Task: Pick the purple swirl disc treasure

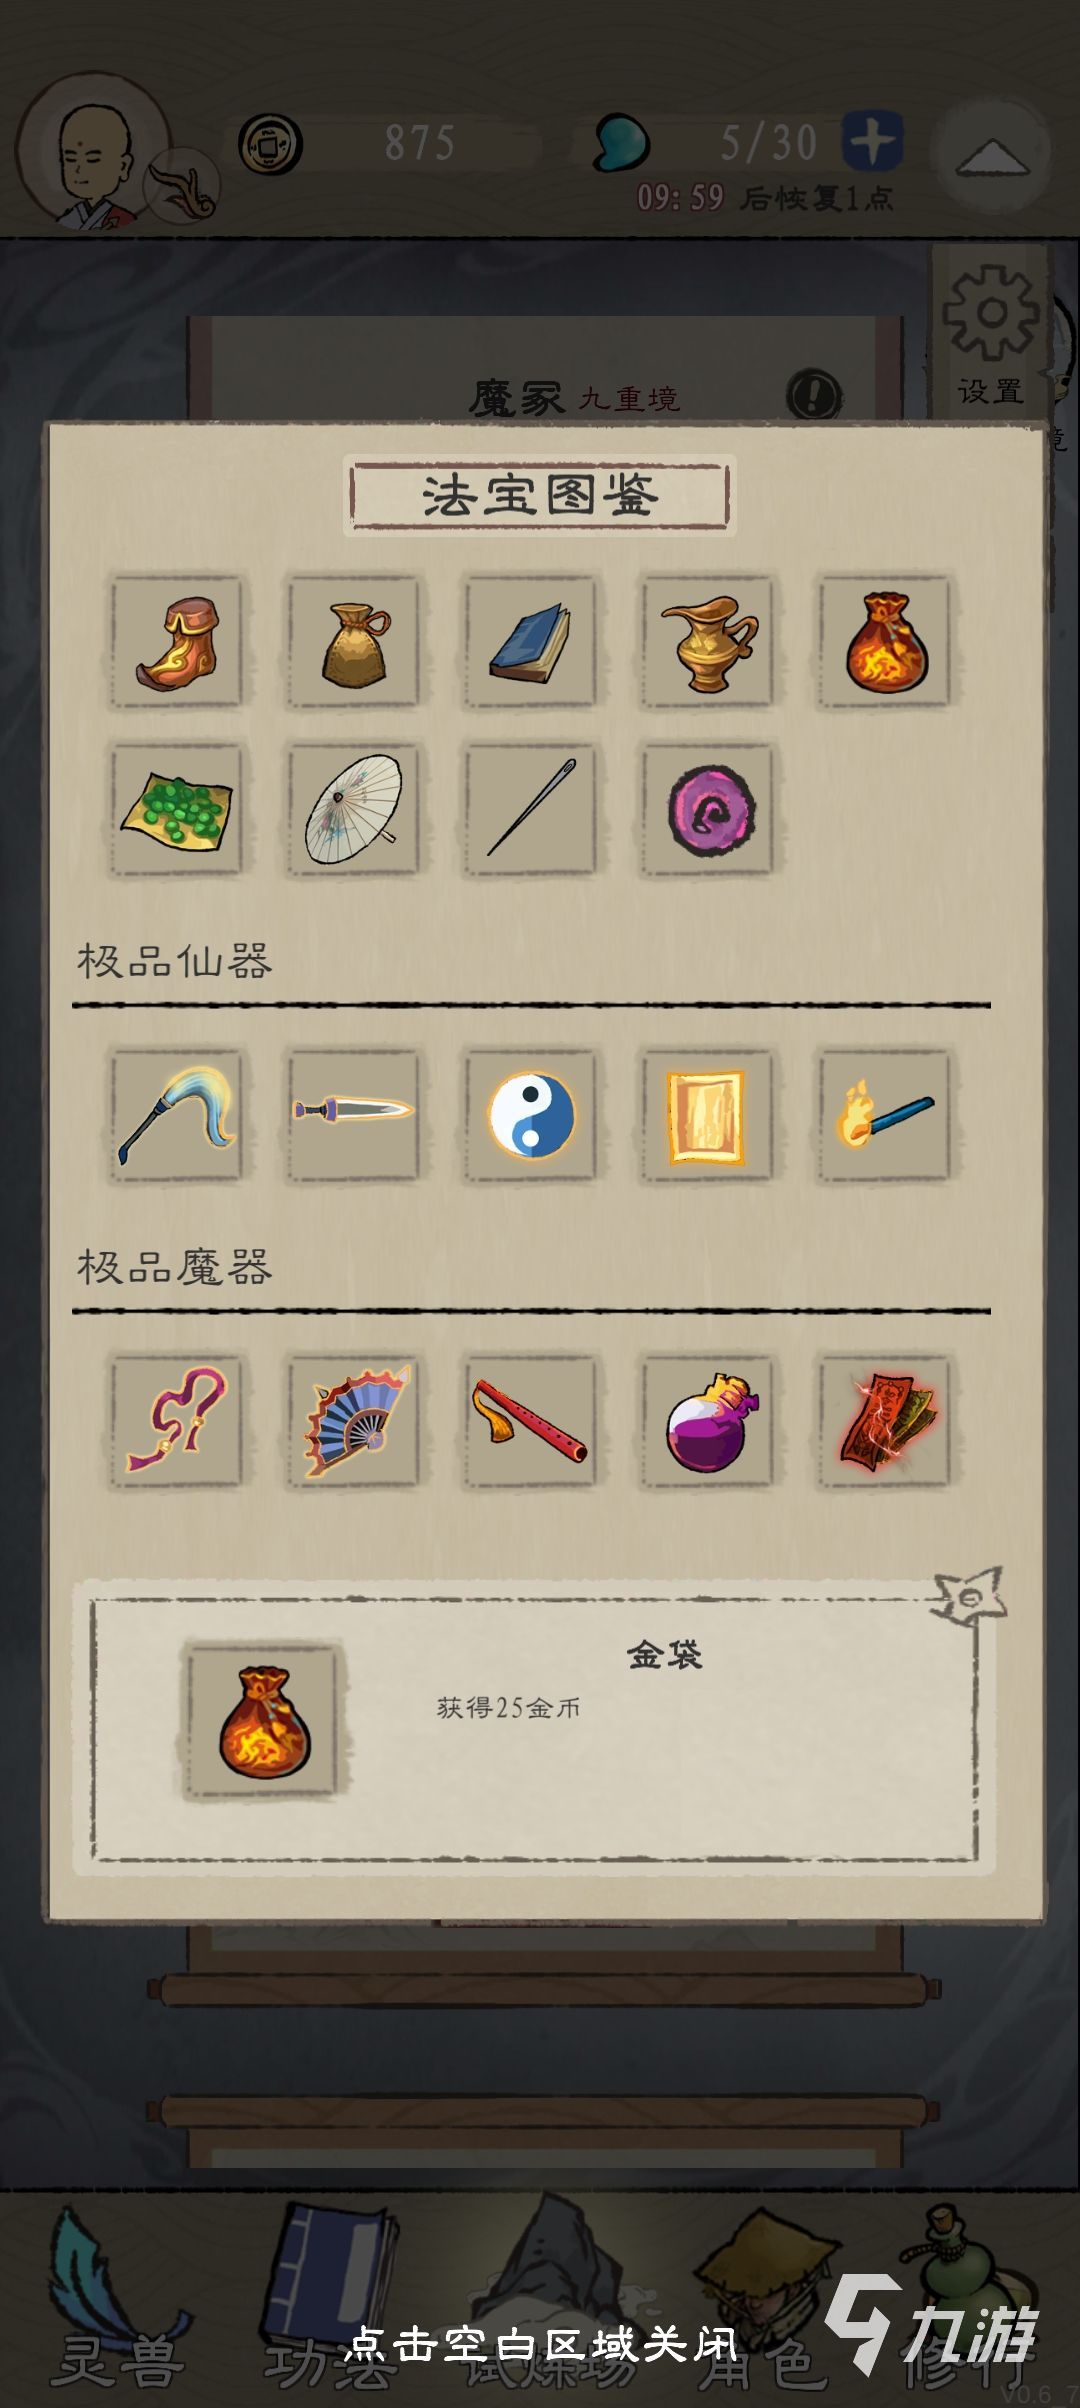Action: tap(707, 810)
